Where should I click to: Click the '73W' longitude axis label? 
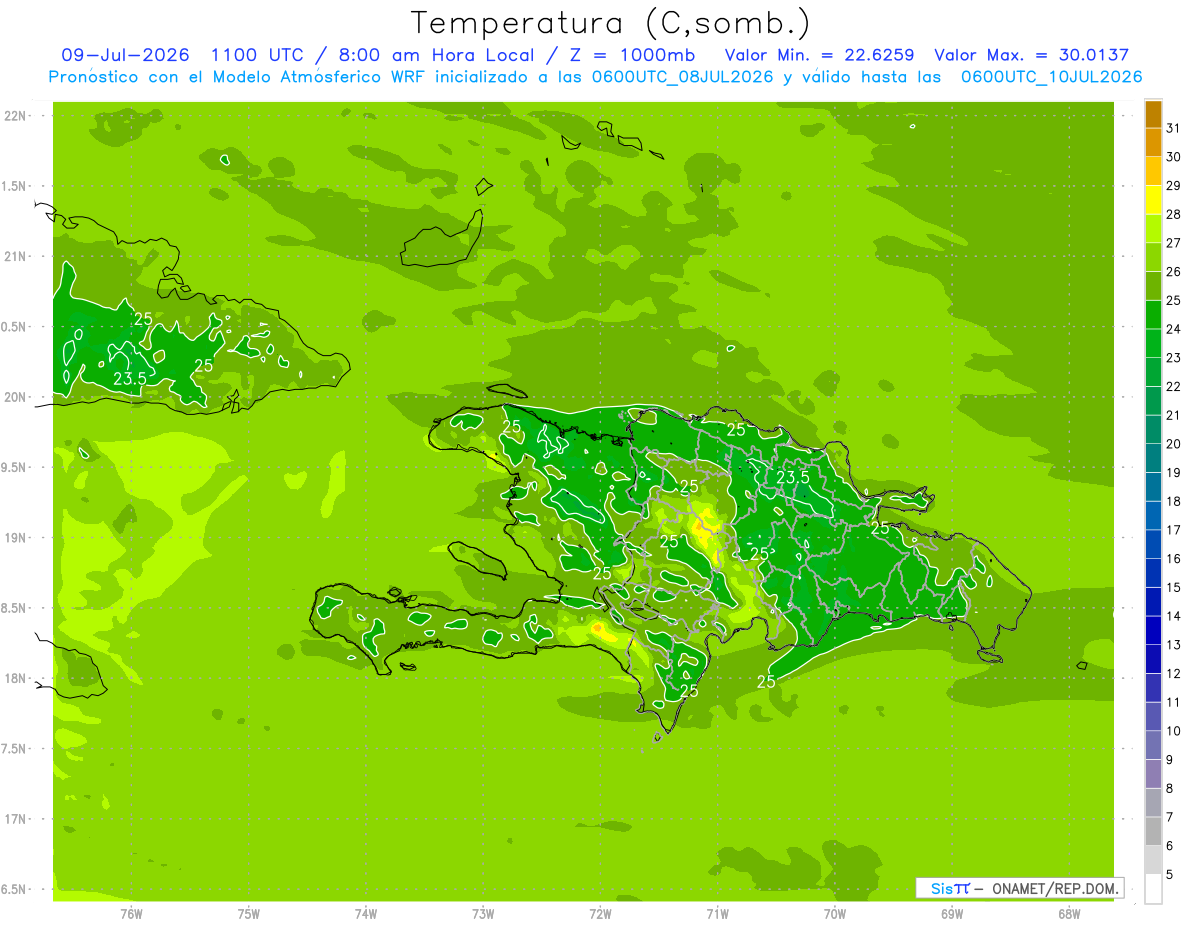[x=483, y=914]
